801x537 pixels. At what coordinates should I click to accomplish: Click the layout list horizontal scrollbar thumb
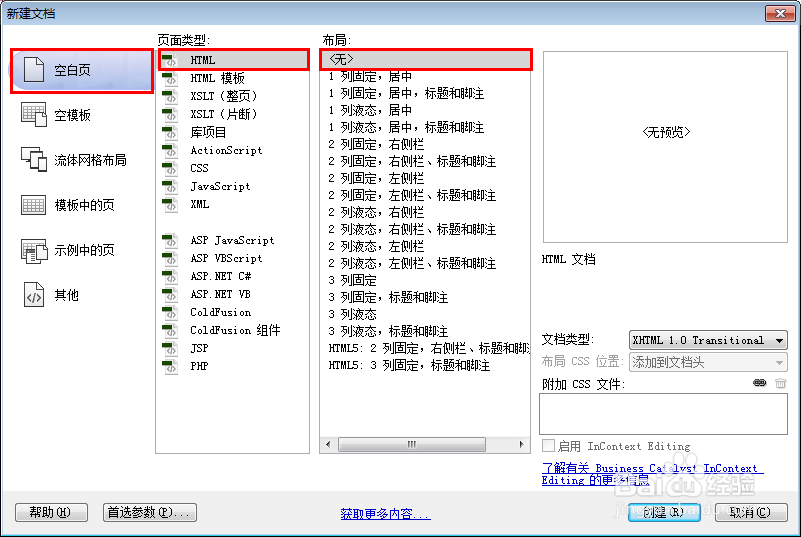point(412,444)
